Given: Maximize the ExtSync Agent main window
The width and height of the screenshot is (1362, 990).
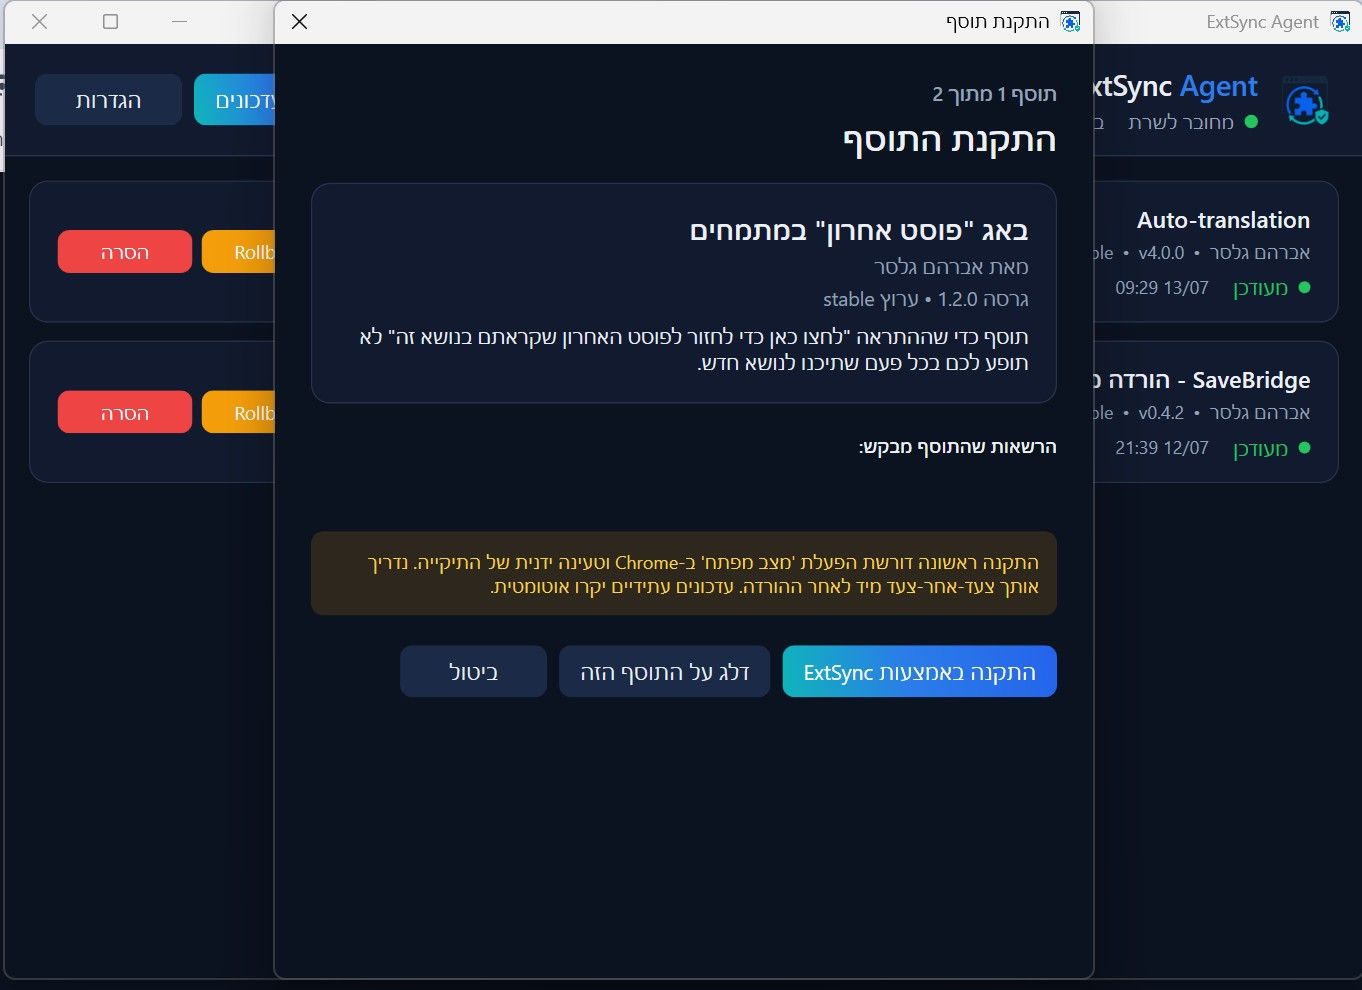Looking at the screenshot, I should point(110,21).
